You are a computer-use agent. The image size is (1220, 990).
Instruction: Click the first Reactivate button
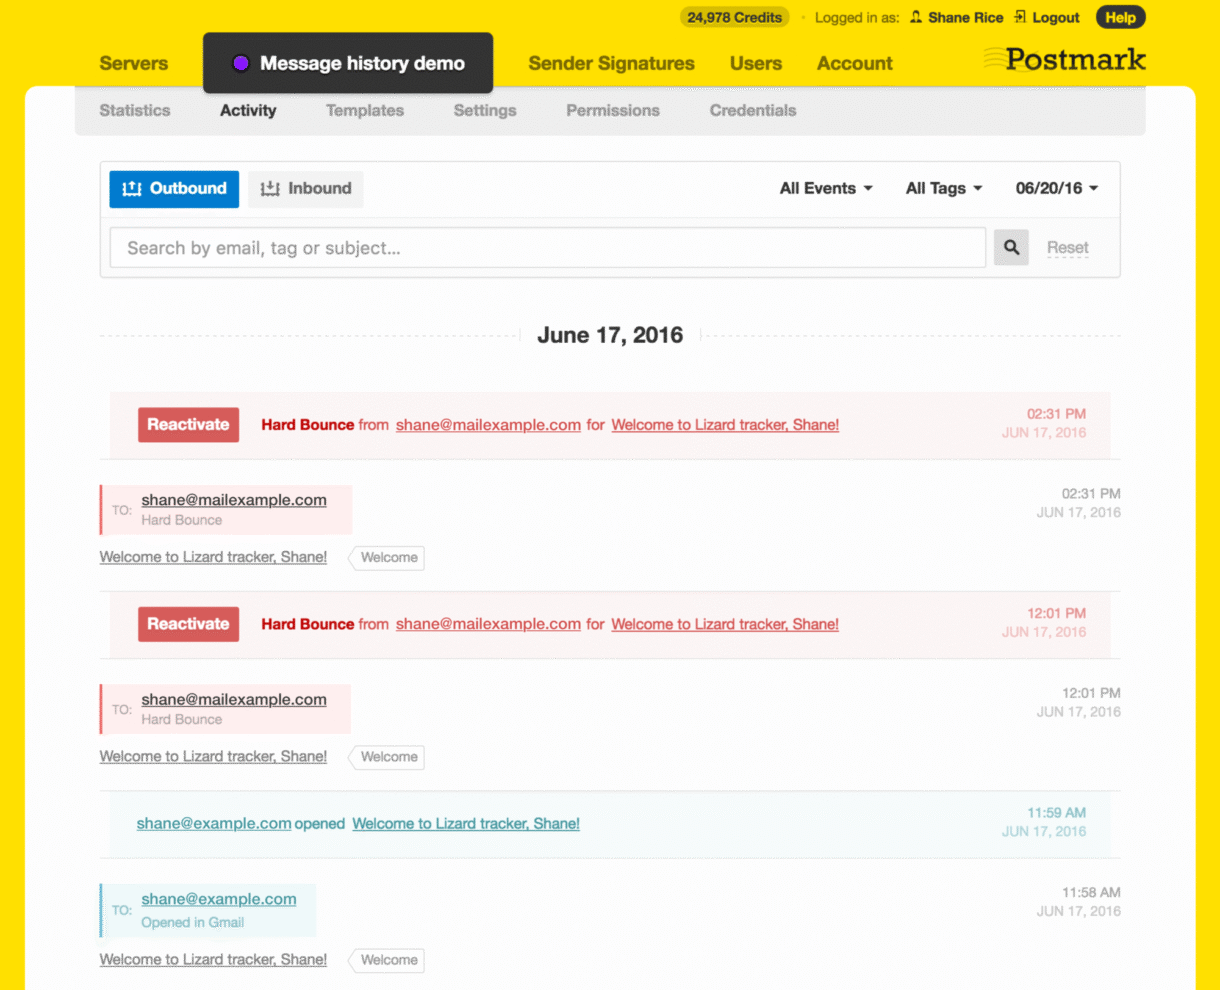(188, 424)
